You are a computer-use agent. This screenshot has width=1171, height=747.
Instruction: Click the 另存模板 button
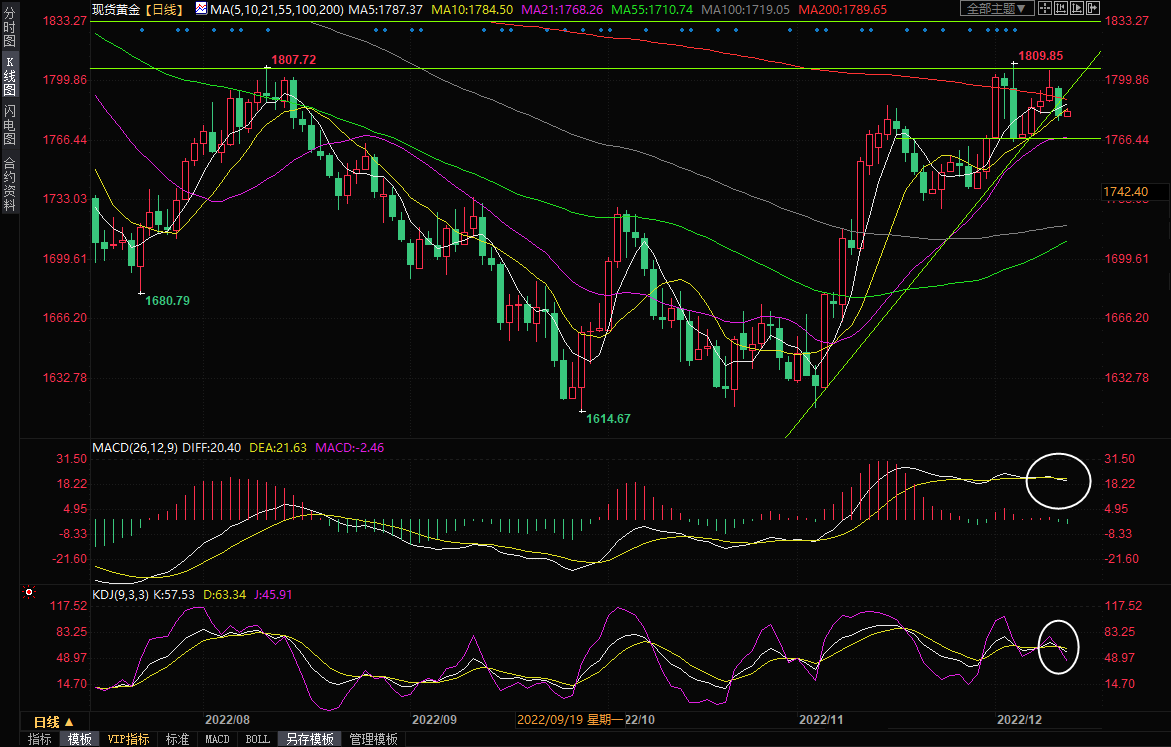click(309, 739)
